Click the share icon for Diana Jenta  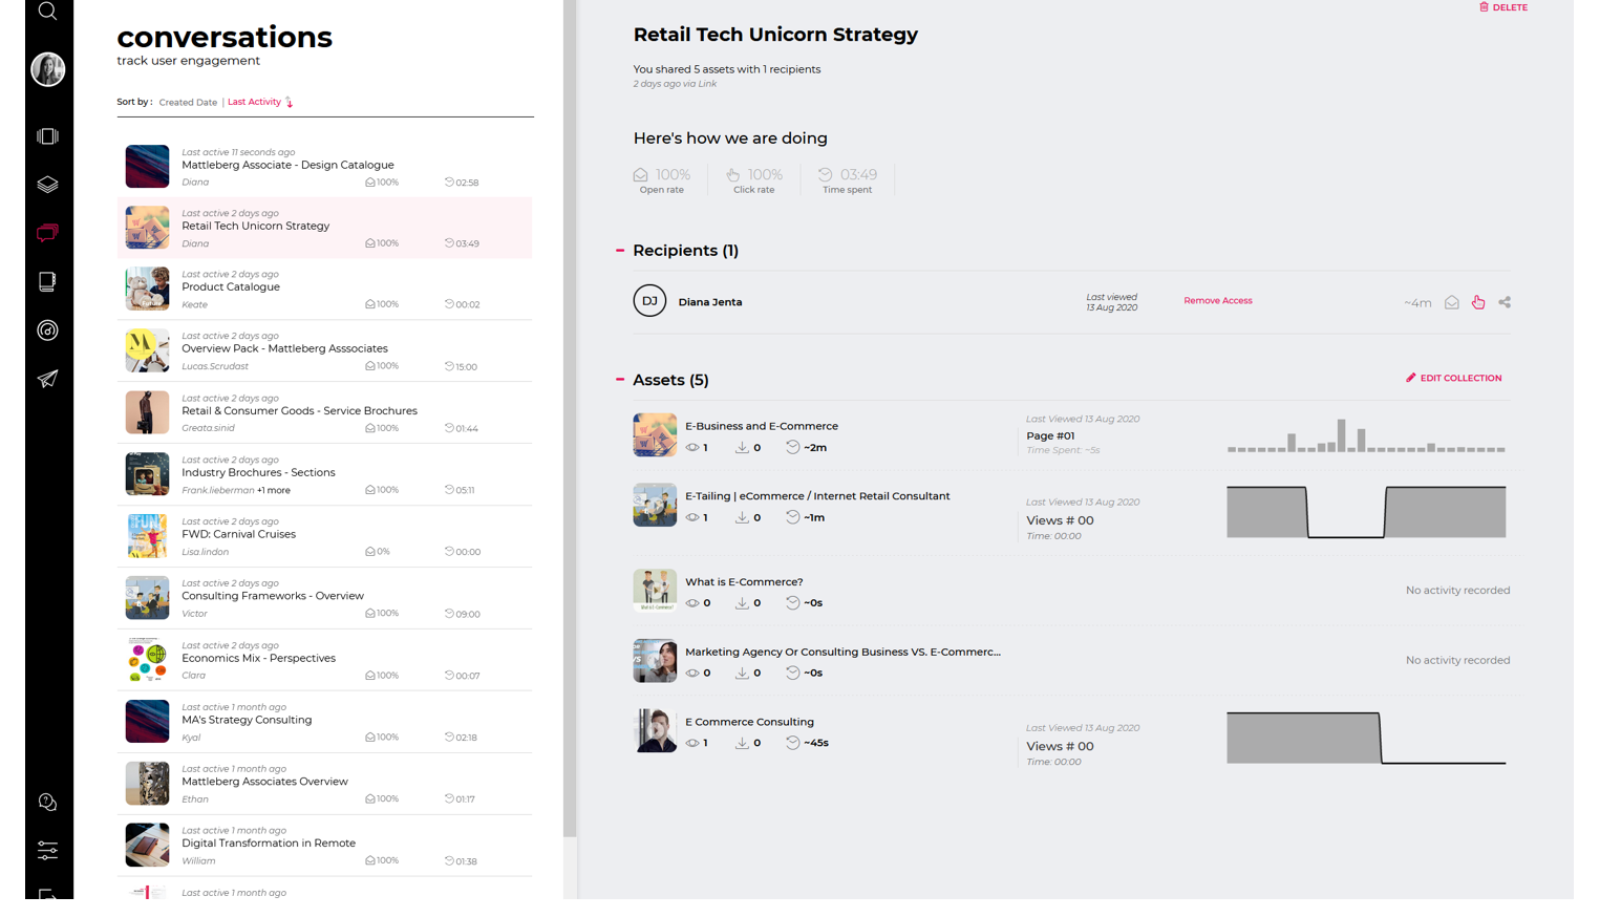1504,302
